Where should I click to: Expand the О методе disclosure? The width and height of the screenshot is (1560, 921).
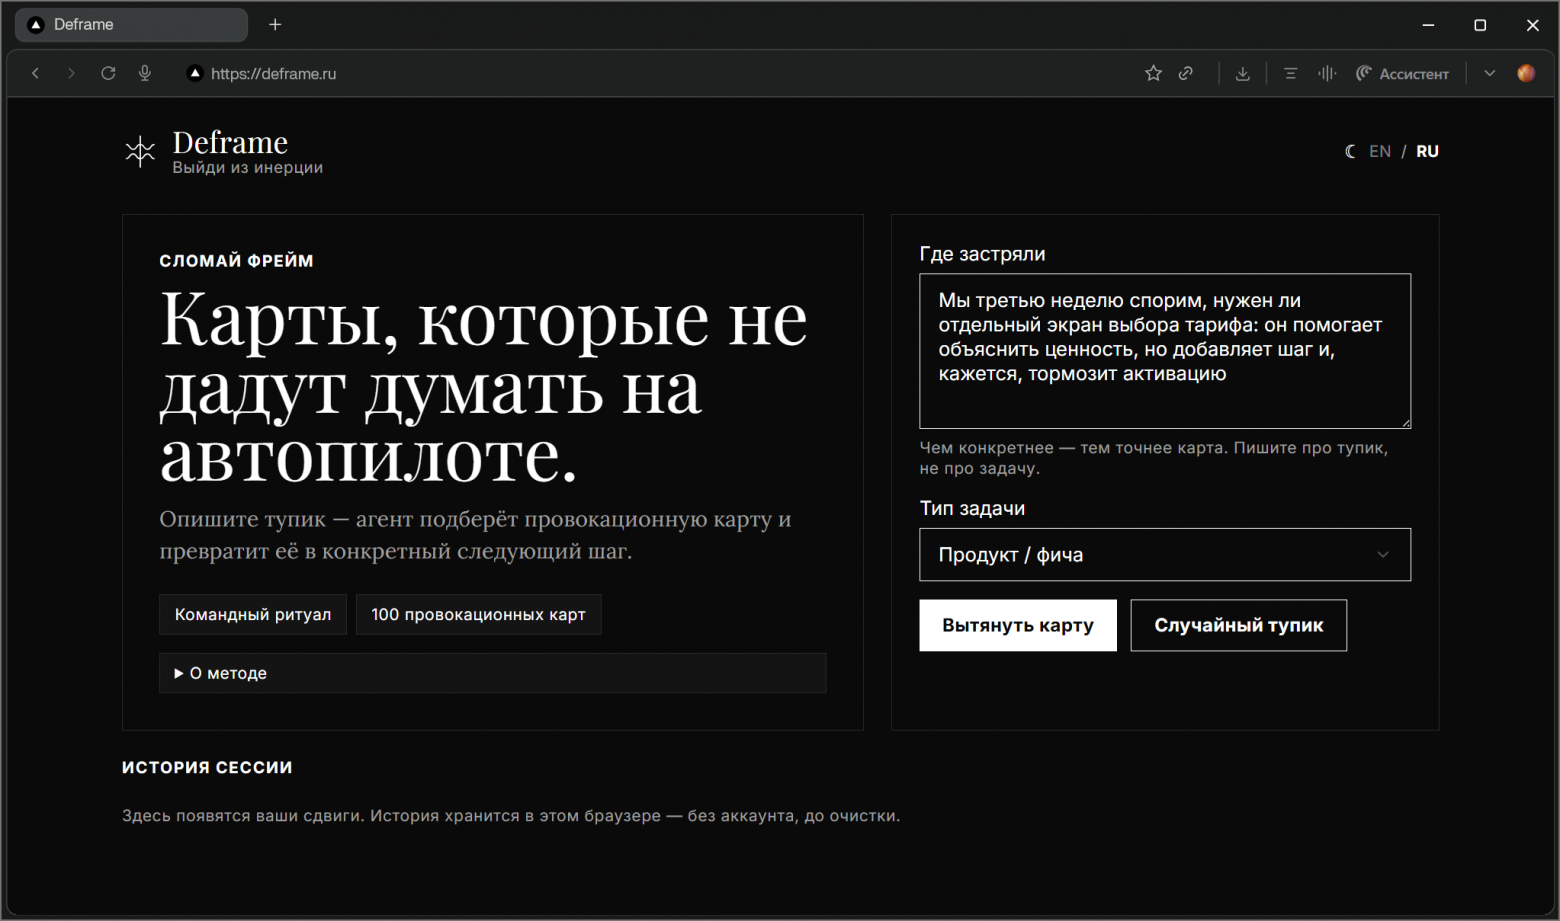[493, 673]
